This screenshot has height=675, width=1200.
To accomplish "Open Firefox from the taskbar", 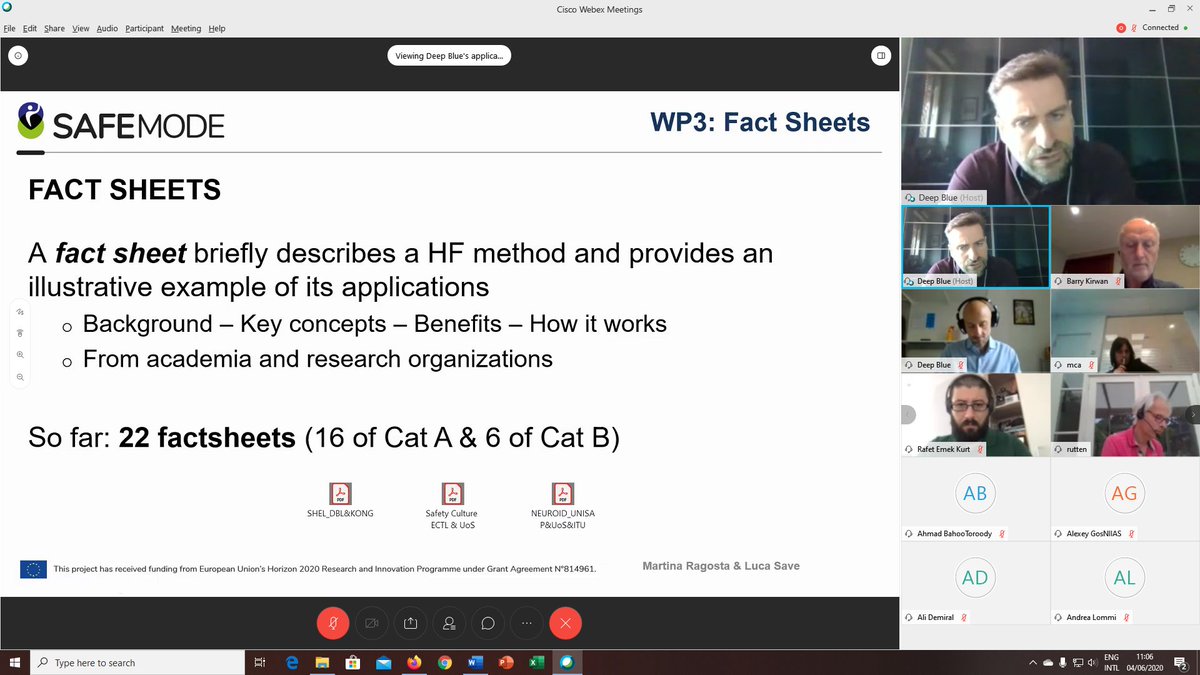I will coord(414,662).
